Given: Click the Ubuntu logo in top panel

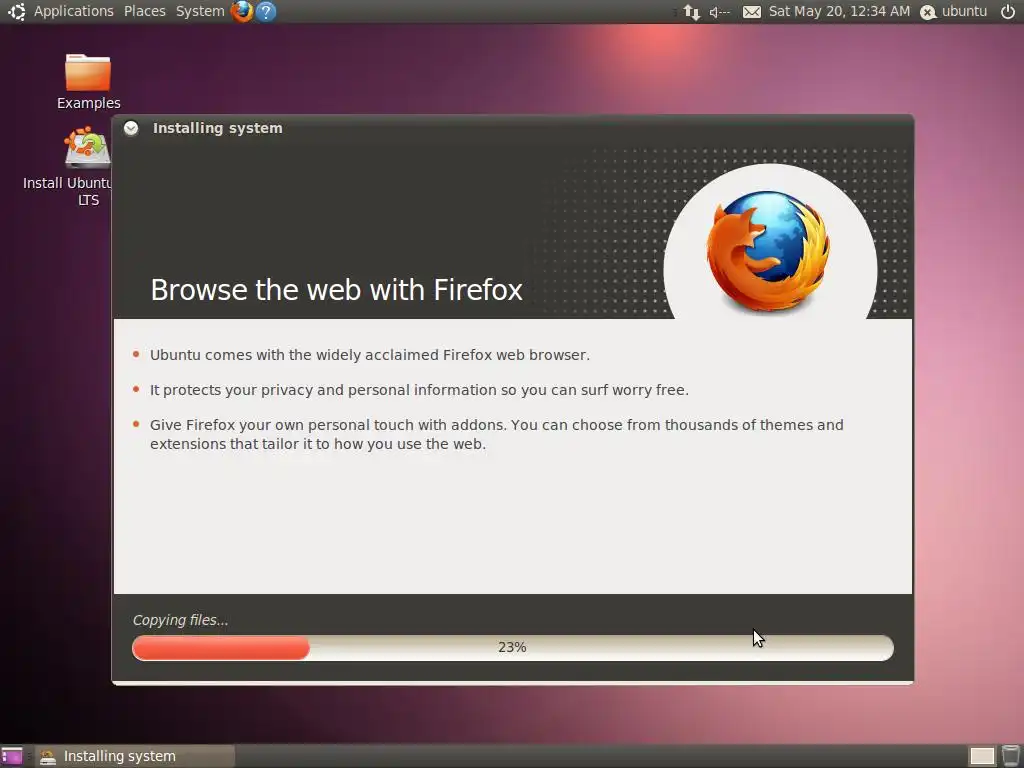Looking at the screenshot, I should [x=16, y=11].
